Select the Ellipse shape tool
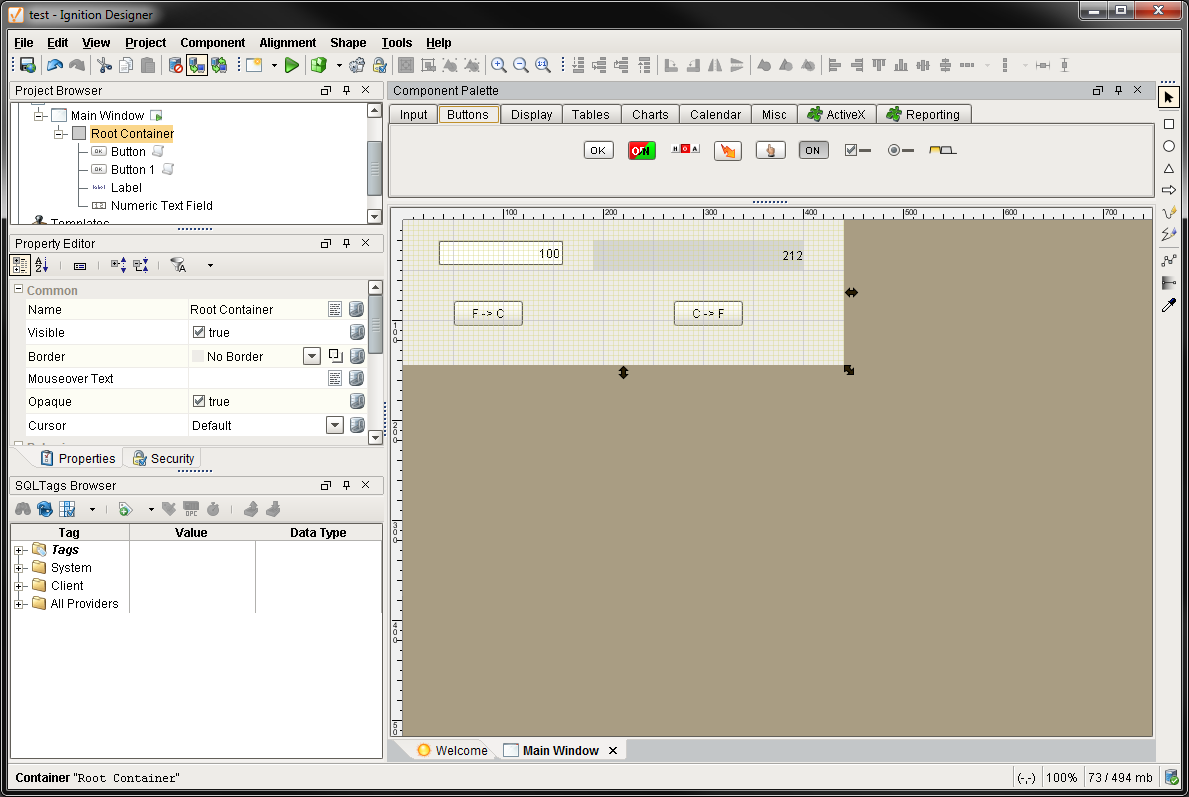 (1169, 146)
